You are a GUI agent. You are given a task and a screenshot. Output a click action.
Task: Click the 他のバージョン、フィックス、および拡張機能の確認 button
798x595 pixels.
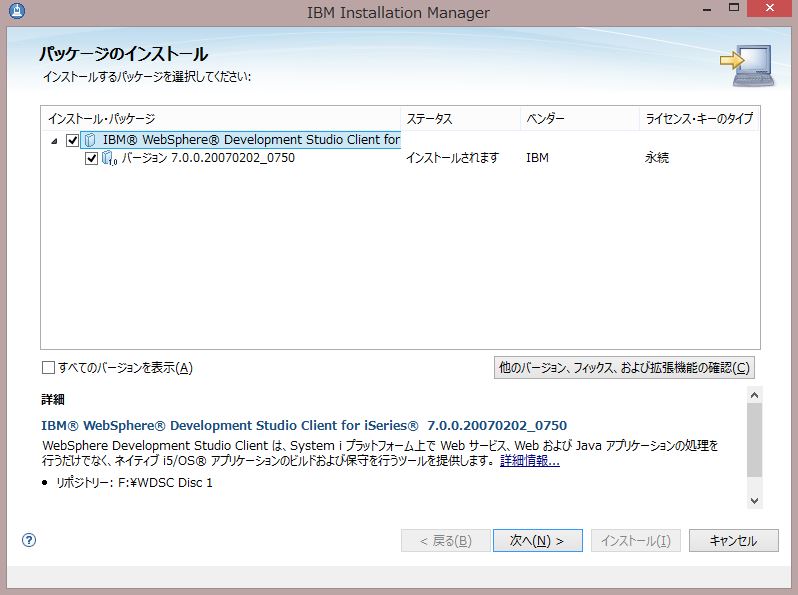click(624, 367)
